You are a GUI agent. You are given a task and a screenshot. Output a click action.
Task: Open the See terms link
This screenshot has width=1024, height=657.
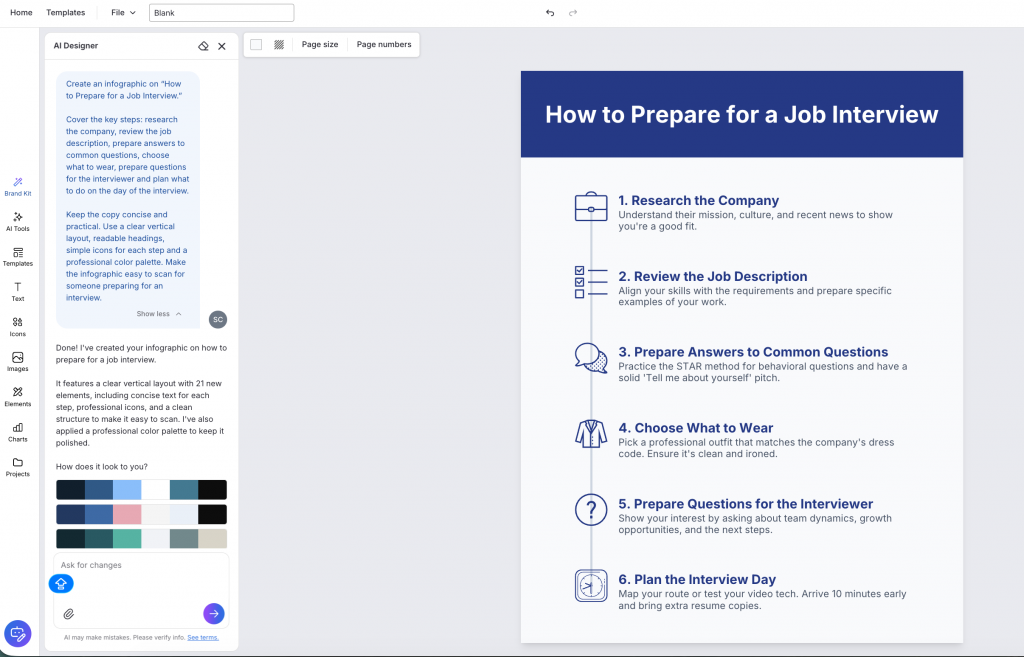tap(203, 637)
